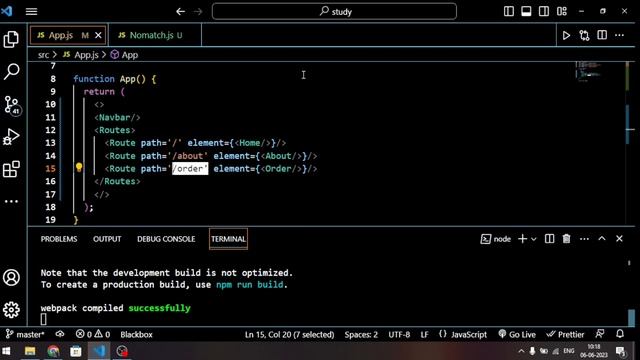Viewport: 640px width, 360px height.
Task: Click the App symbol breadcrumb
Action: pos(124,55)
